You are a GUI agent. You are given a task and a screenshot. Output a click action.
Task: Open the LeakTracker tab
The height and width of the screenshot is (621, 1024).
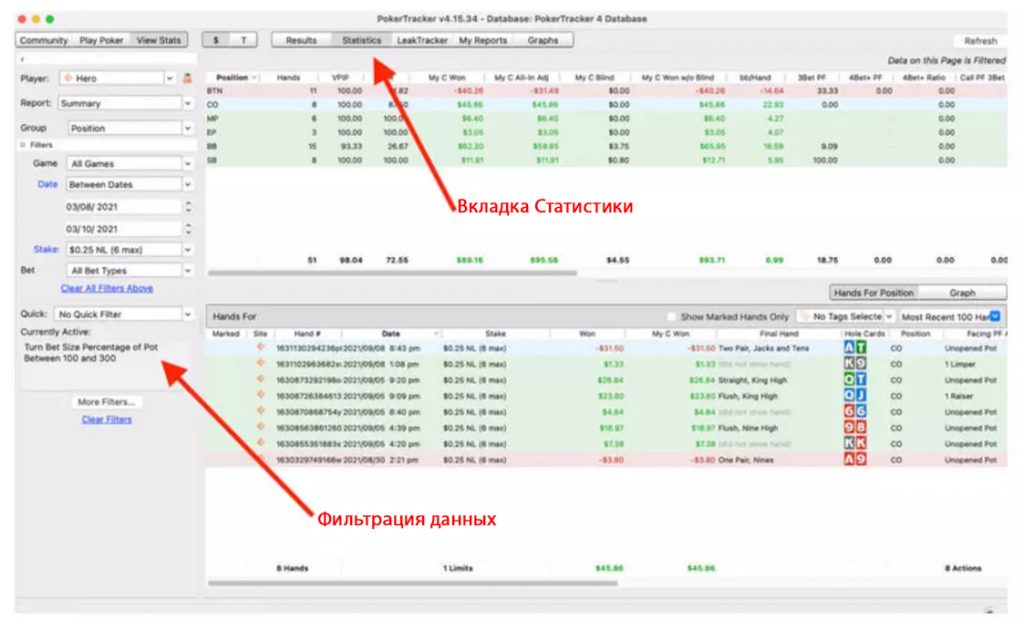pyautogui.click(x=422, y=40)
